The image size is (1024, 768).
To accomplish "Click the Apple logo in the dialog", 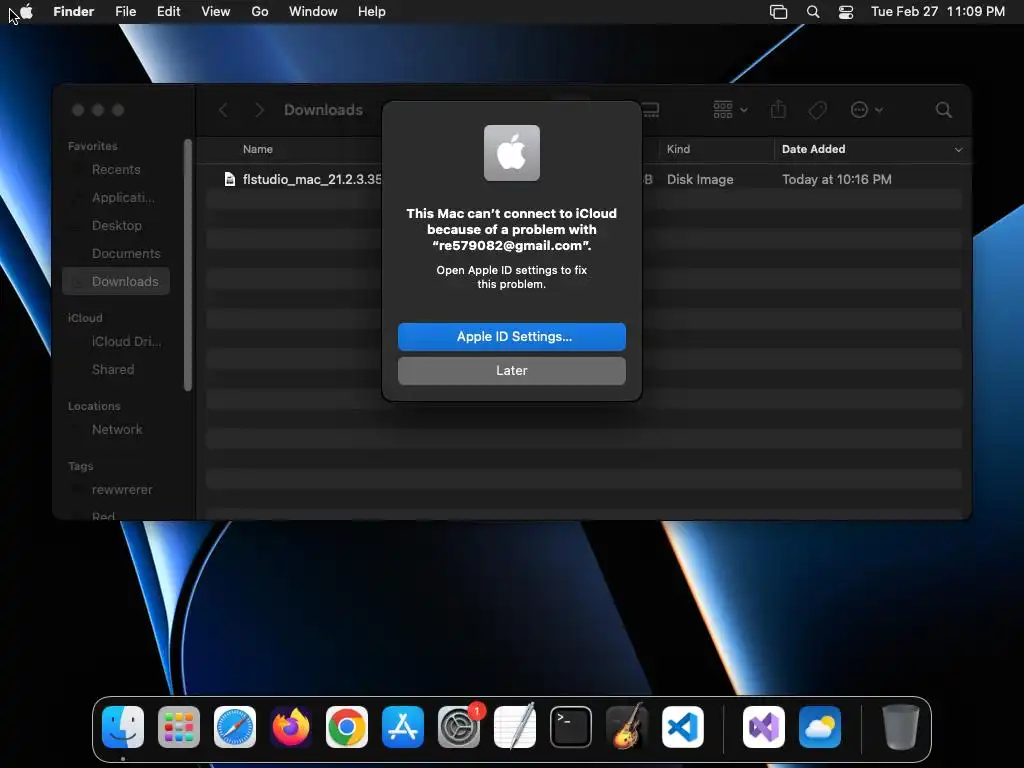I will pos(512,153).
